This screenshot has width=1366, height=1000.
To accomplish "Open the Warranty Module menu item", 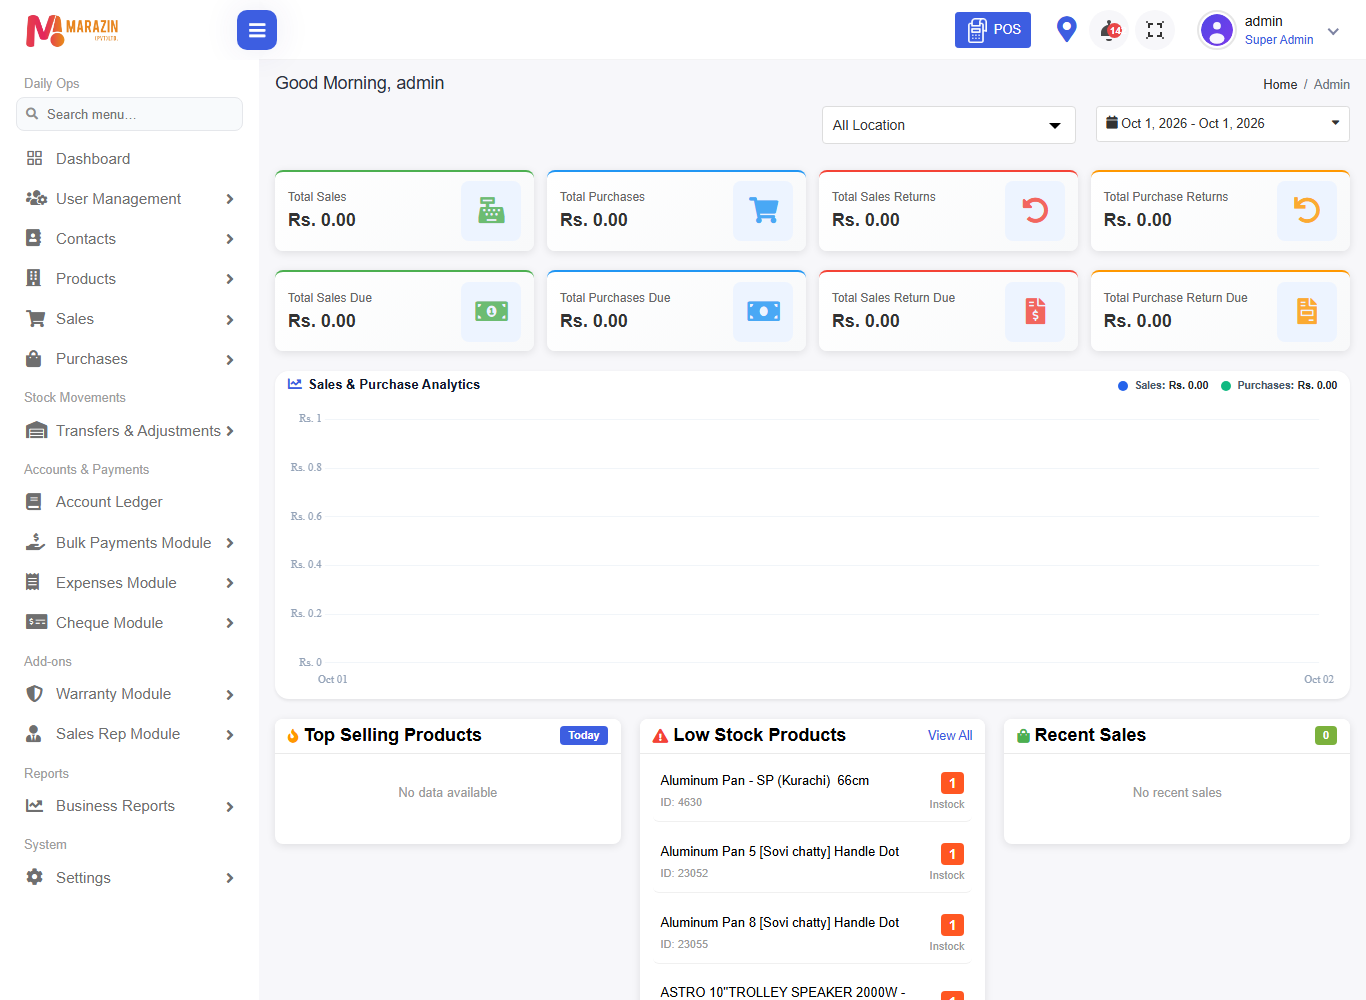I will coord(130,694).
